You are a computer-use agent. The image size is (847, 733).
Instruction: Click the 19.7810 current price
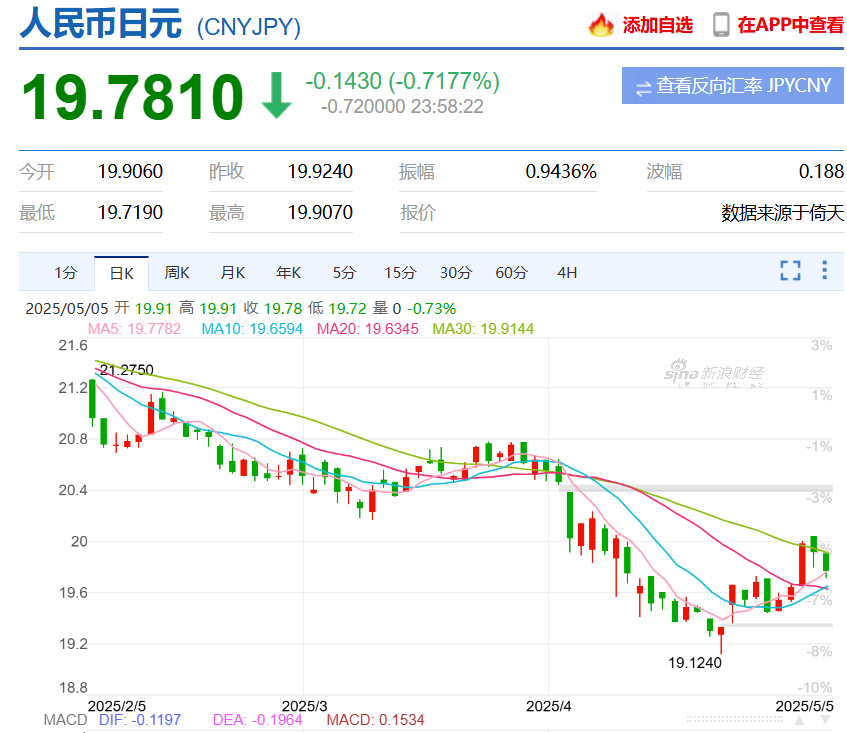[x=132, y=97]
